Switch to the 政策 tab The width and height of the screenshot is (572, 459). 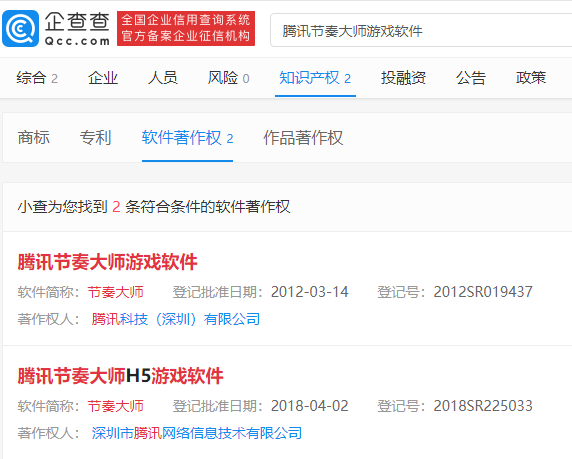point(531,78)
